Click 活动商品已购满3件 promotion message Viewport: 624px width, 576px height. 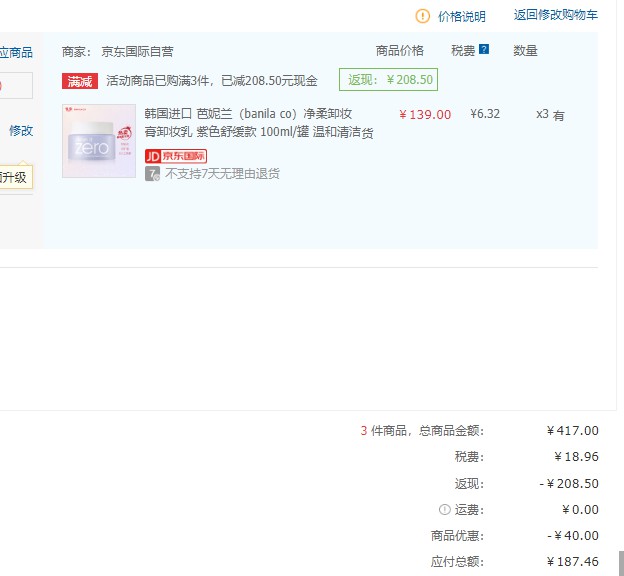point(212,81)
